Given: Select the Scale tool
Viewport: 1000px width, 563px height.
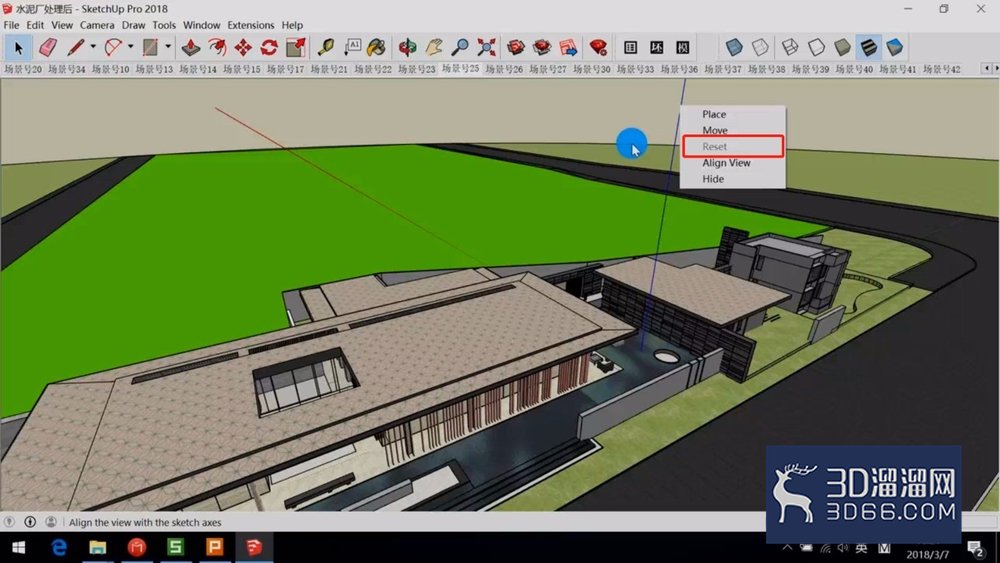Looking at the screenshot, I should 295,48.
